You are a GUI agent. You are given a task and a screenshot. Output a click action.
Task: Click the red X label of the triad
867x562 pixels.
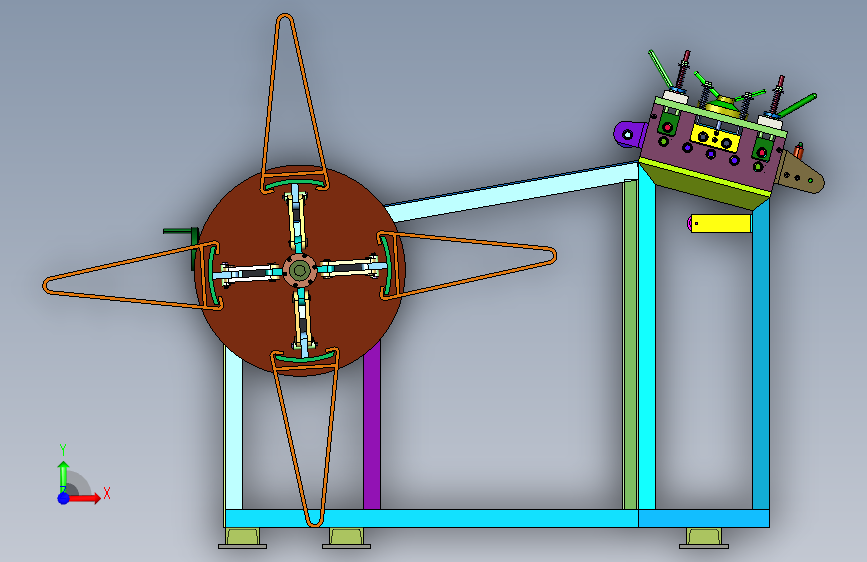(107, 493)
